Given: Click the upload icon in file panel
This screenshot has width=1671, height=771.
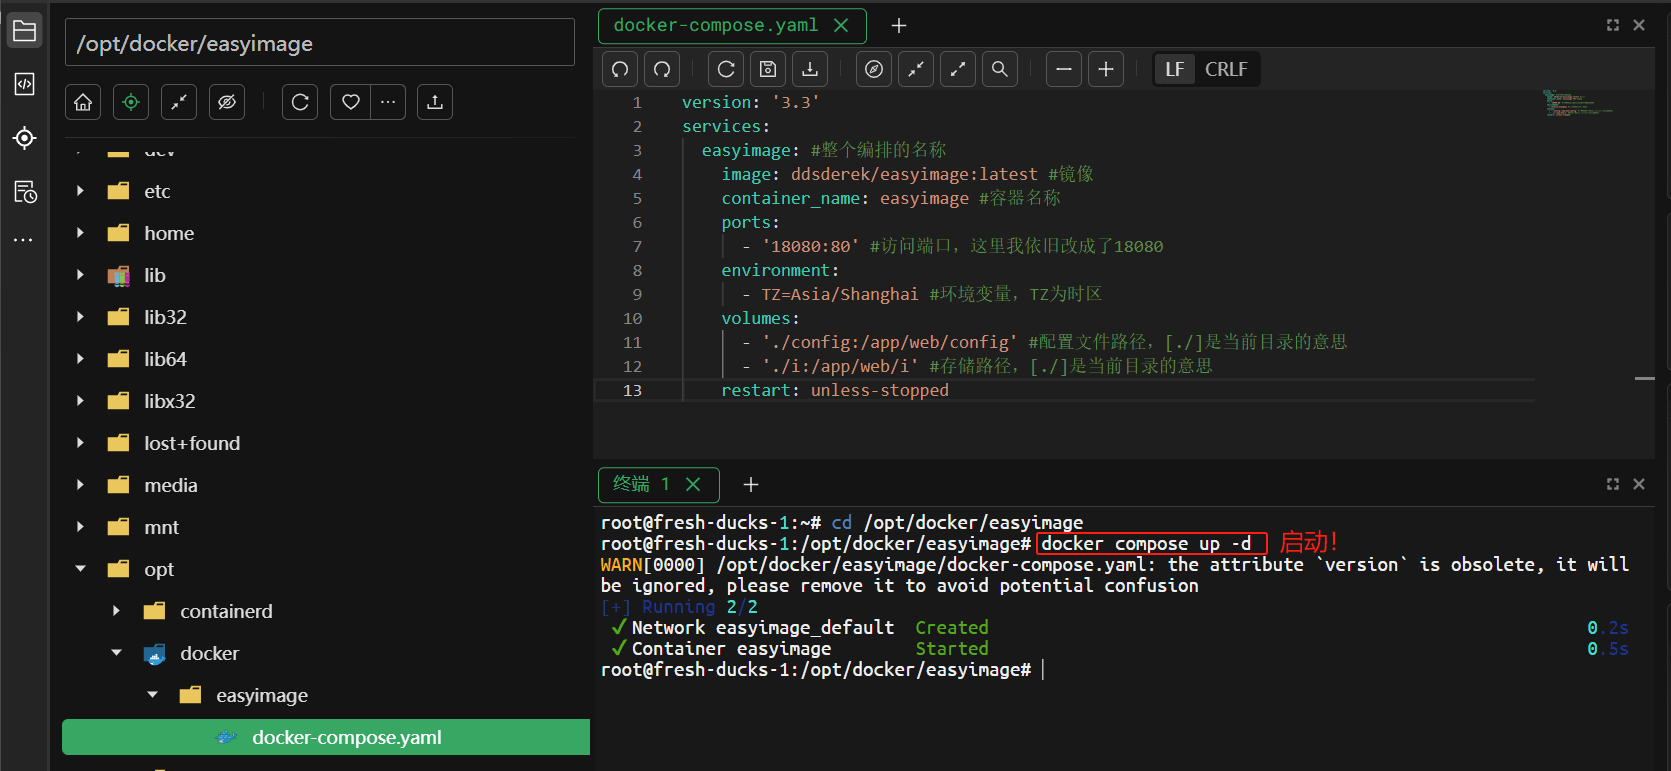Looking at the screenshot, I should click(x=435, y=102).
